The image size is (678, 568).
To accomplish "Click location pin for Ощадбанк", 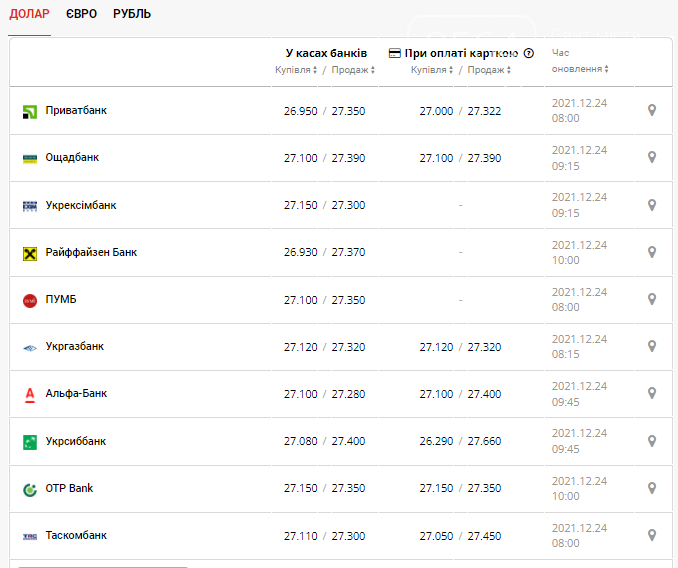I will [x=652, y=157].
